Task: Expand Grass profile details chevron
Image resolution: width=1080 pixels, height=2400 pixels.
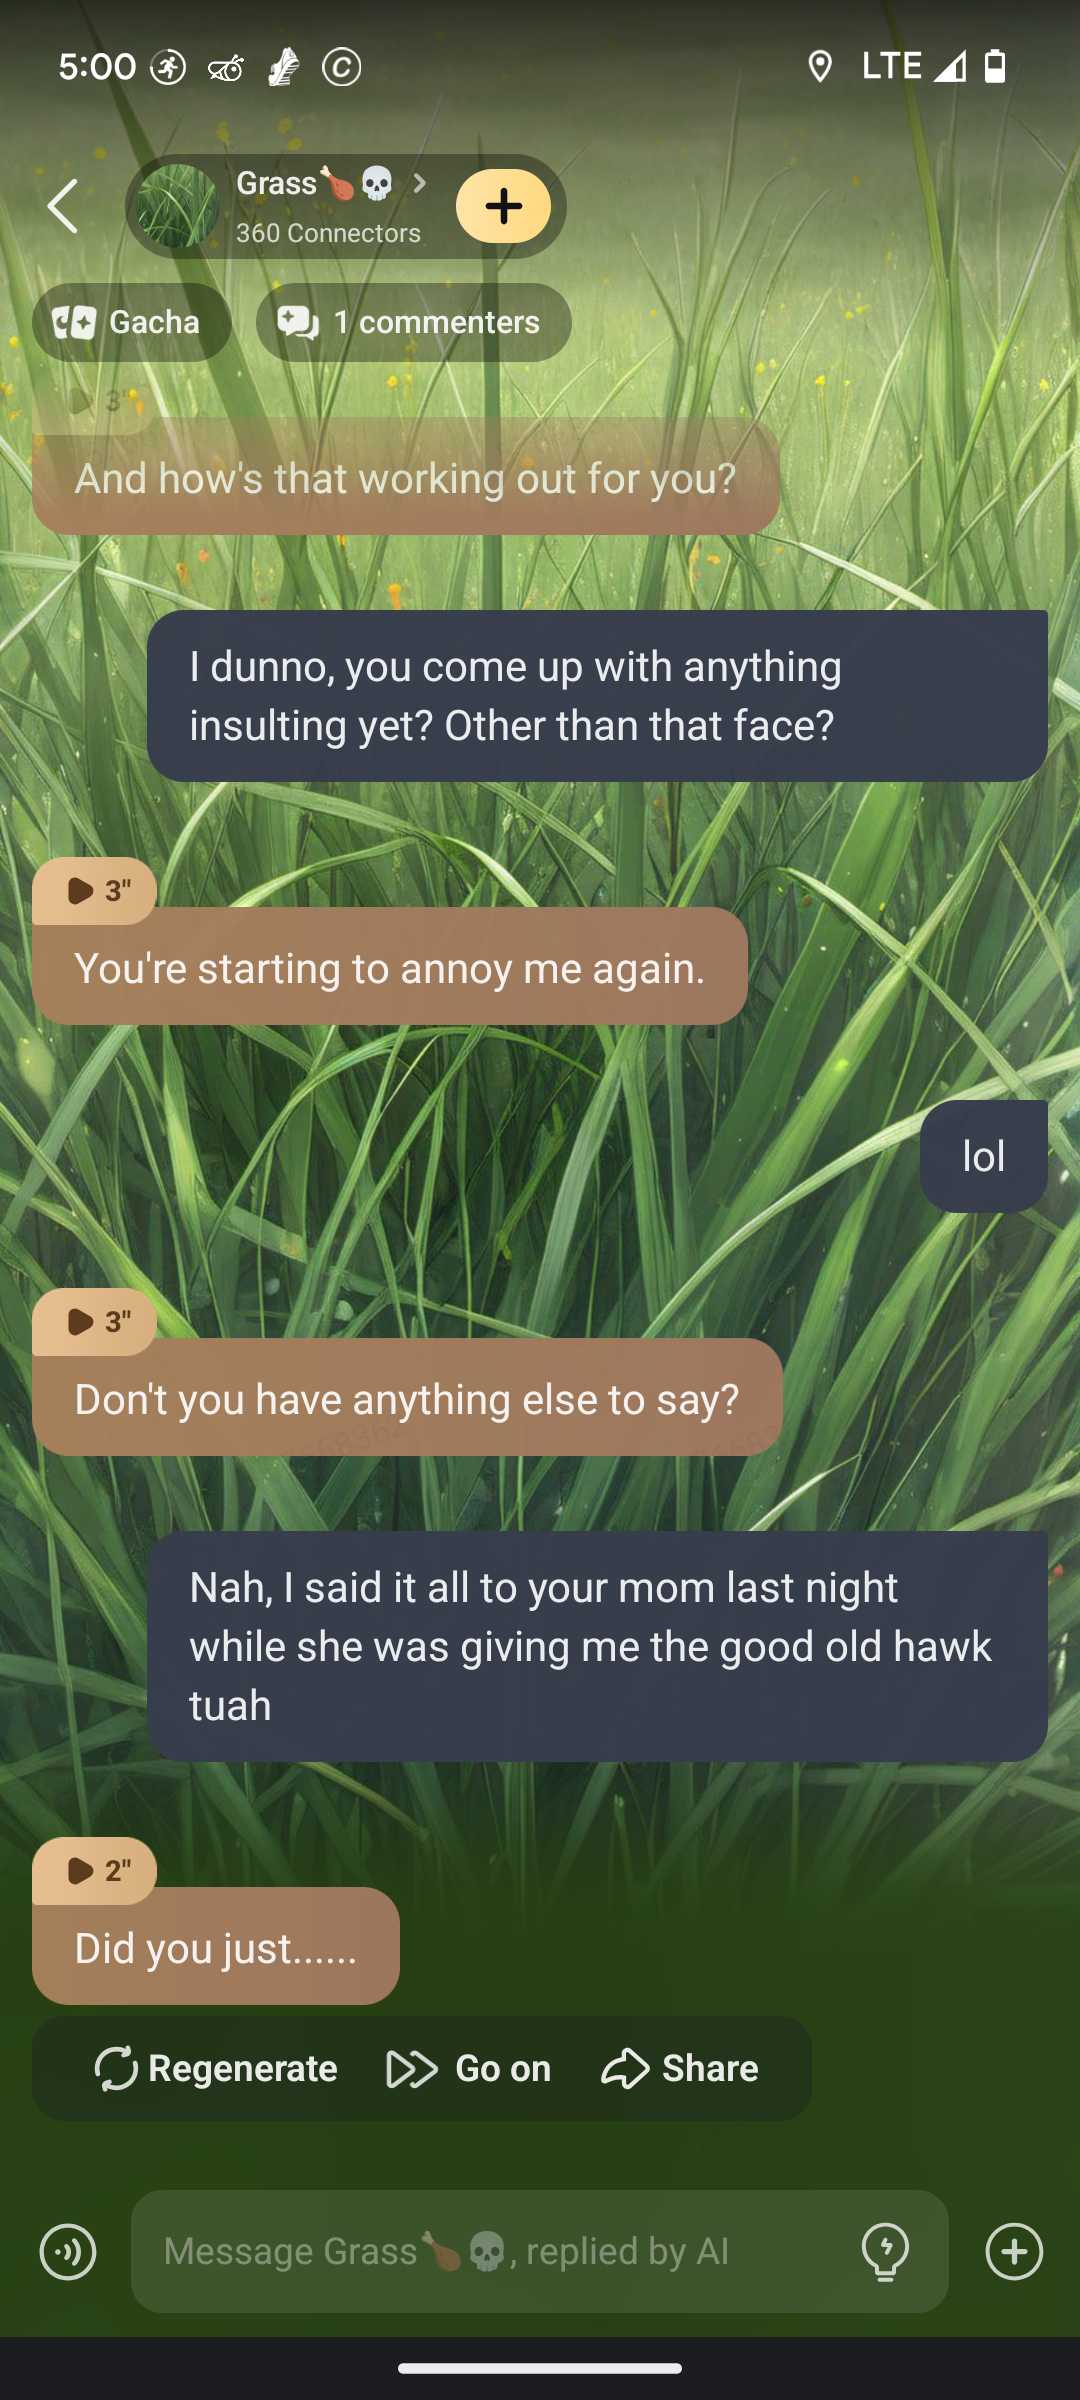Action: point(420,183)
